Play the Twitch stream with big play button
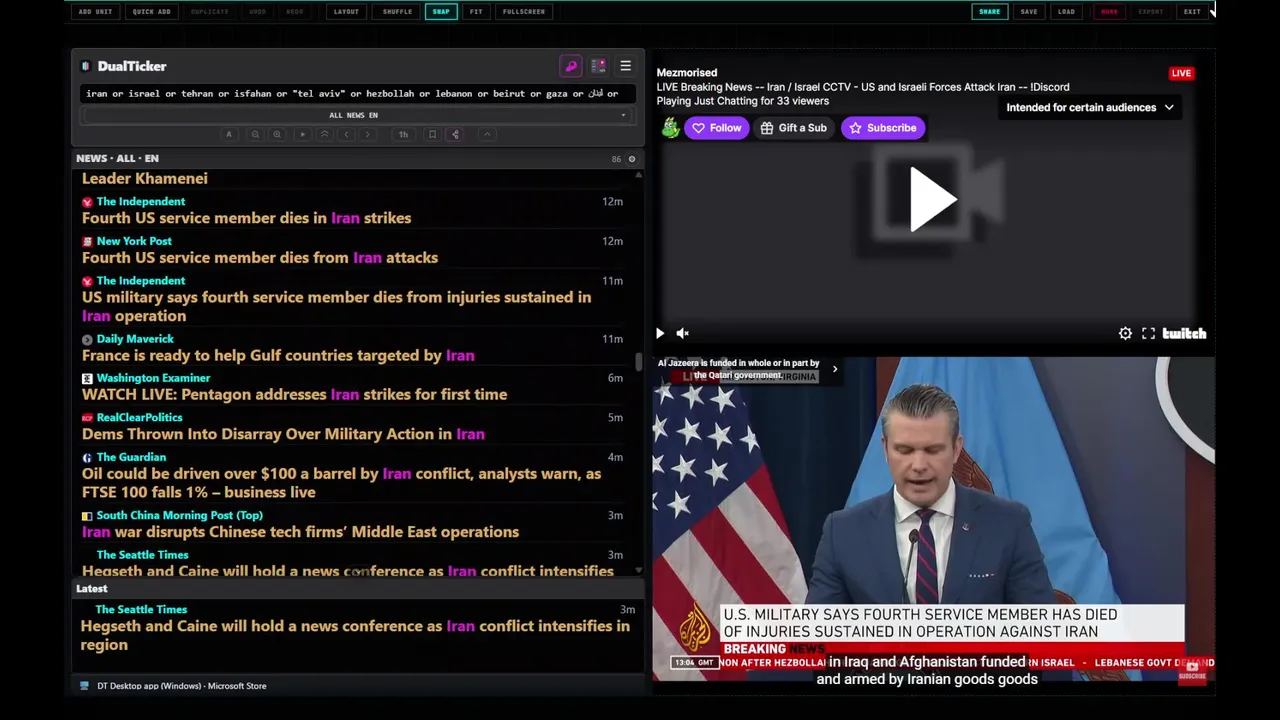 tap(932, 199)
